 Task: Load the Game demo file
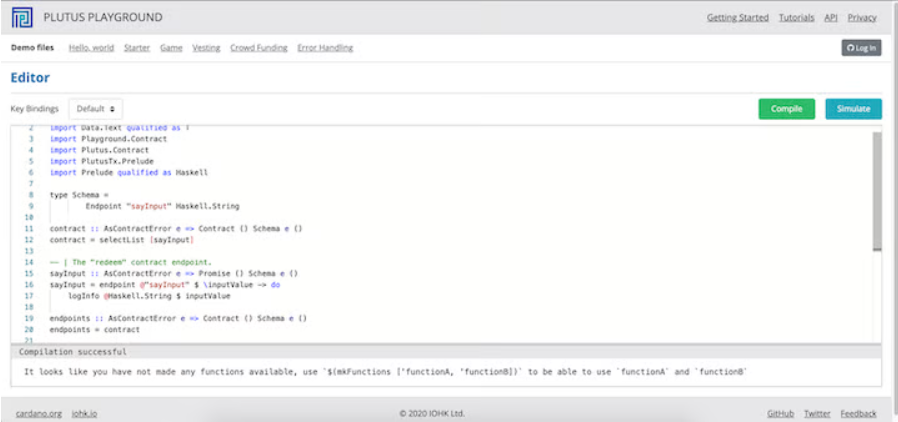coord(171,48)
